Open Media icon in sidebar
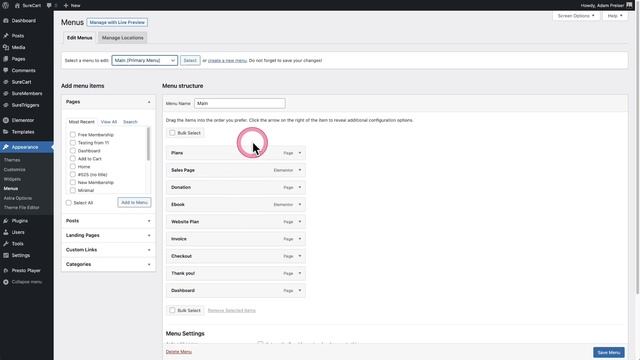This screenshot has height=360, width=640. (x=6, y=47)
